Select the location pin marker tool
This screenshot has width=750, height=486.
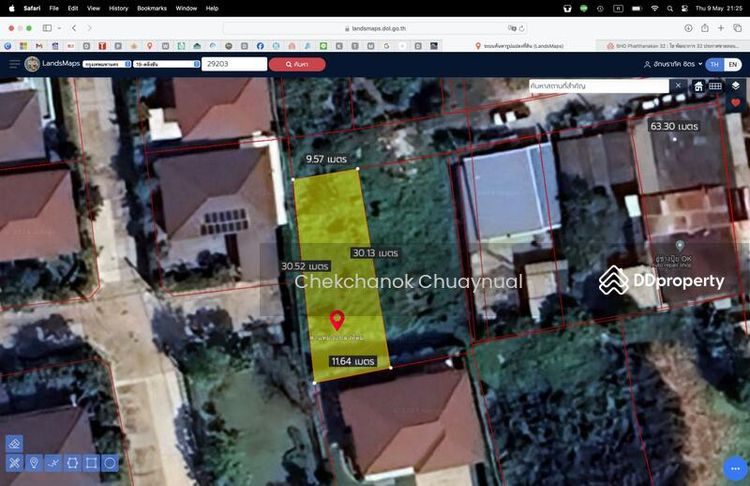tap(33, 463)
